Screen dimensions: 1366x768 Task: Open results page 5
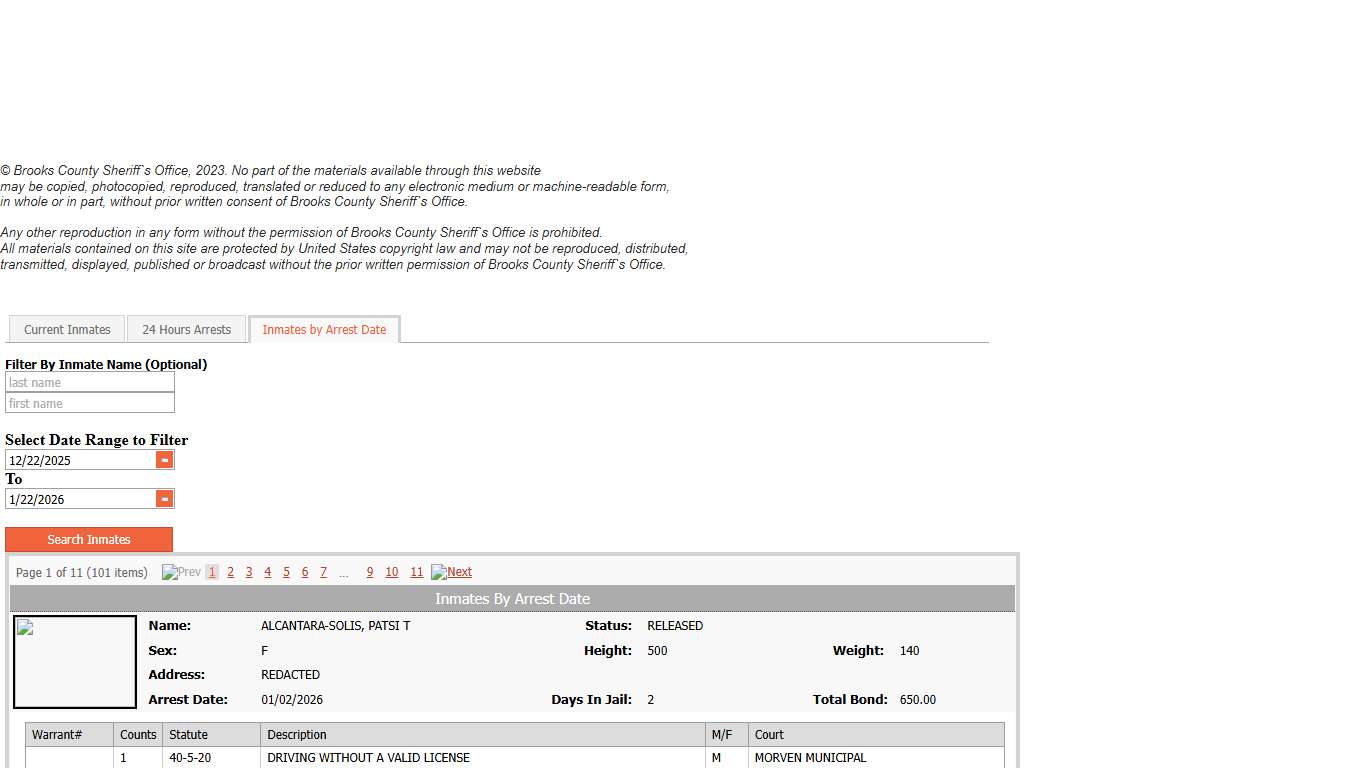coord(286,573)
